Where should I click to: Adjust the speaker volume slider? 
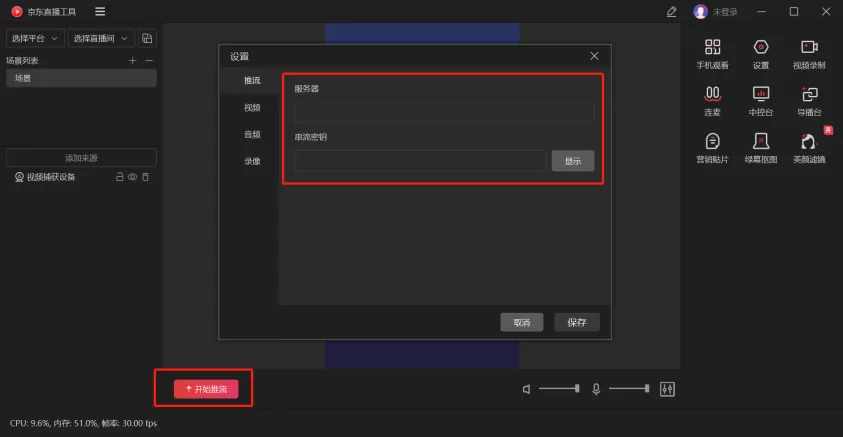pos(559,388)
